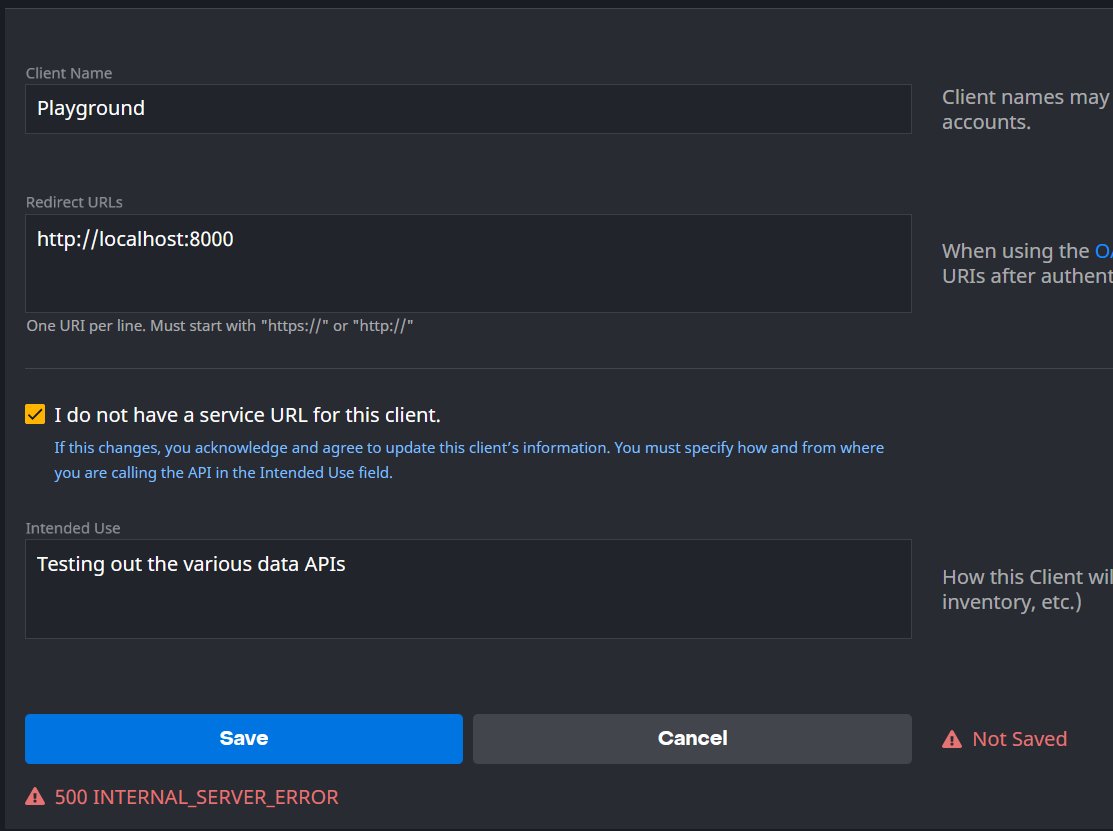The height and width of the screenshot is (831, 1113).
Task: Click into the Redirect URLs text area
Action: pyautogui.click(x=468, y=263)
